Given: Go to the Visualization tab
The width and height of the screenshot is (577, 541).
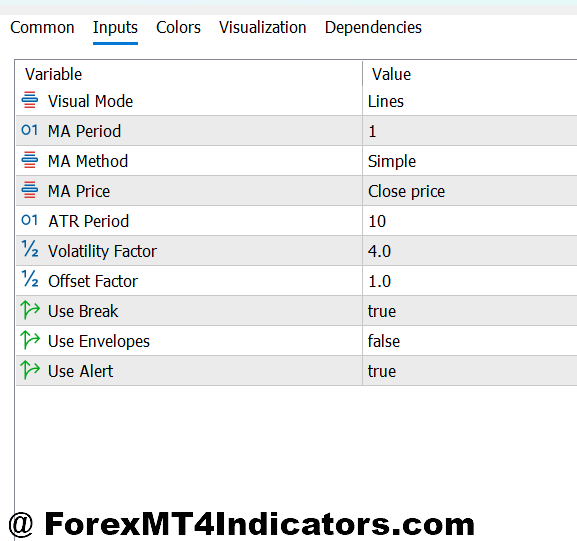Looking at the screenshot, I should click(x=263, y=28).
